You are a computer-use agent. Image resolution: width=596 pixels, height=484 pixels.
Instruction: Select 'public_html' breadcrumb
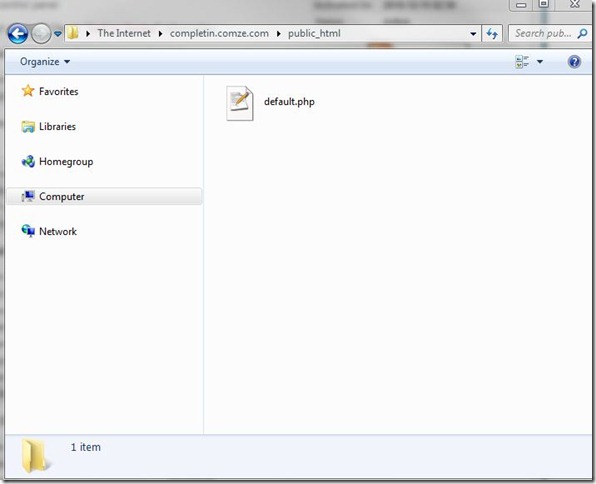(314, 33)
